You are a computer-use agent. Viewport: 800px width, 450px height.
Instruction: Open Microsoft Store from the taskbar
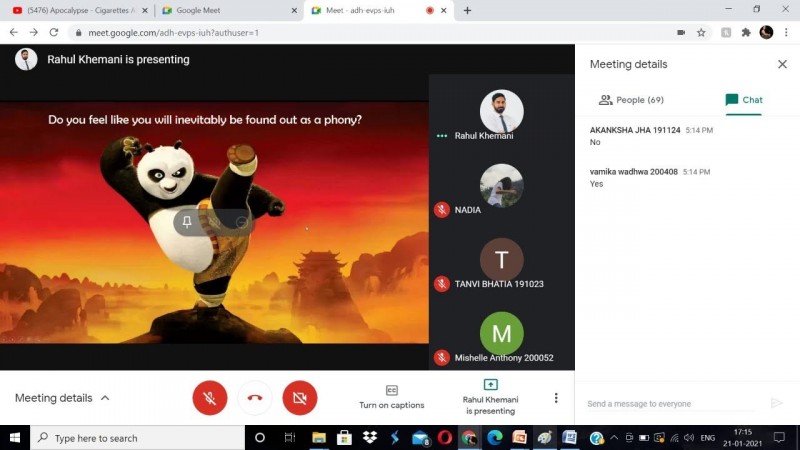tap(344, 438)
